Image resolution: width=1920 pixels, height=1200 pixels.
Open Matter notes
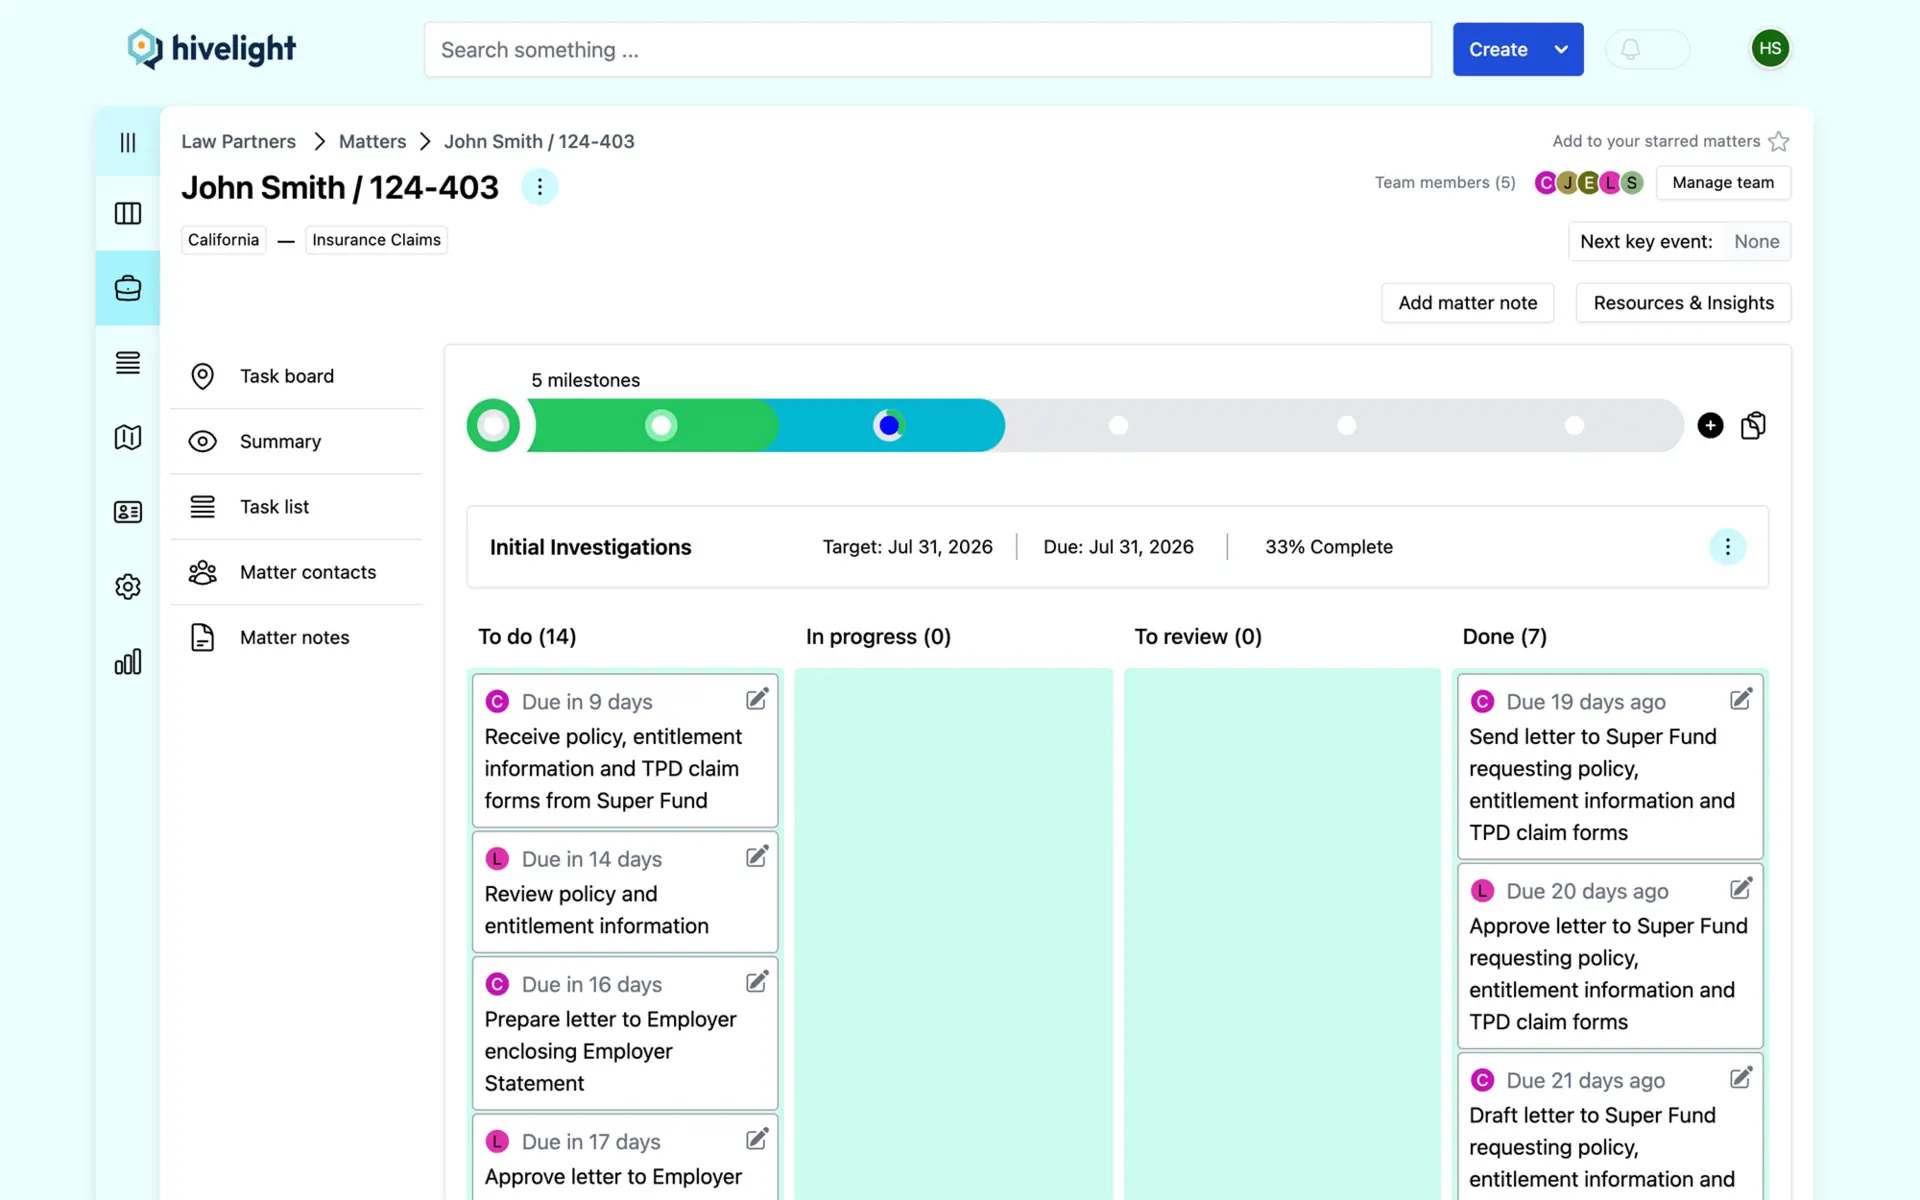(297, 637)
